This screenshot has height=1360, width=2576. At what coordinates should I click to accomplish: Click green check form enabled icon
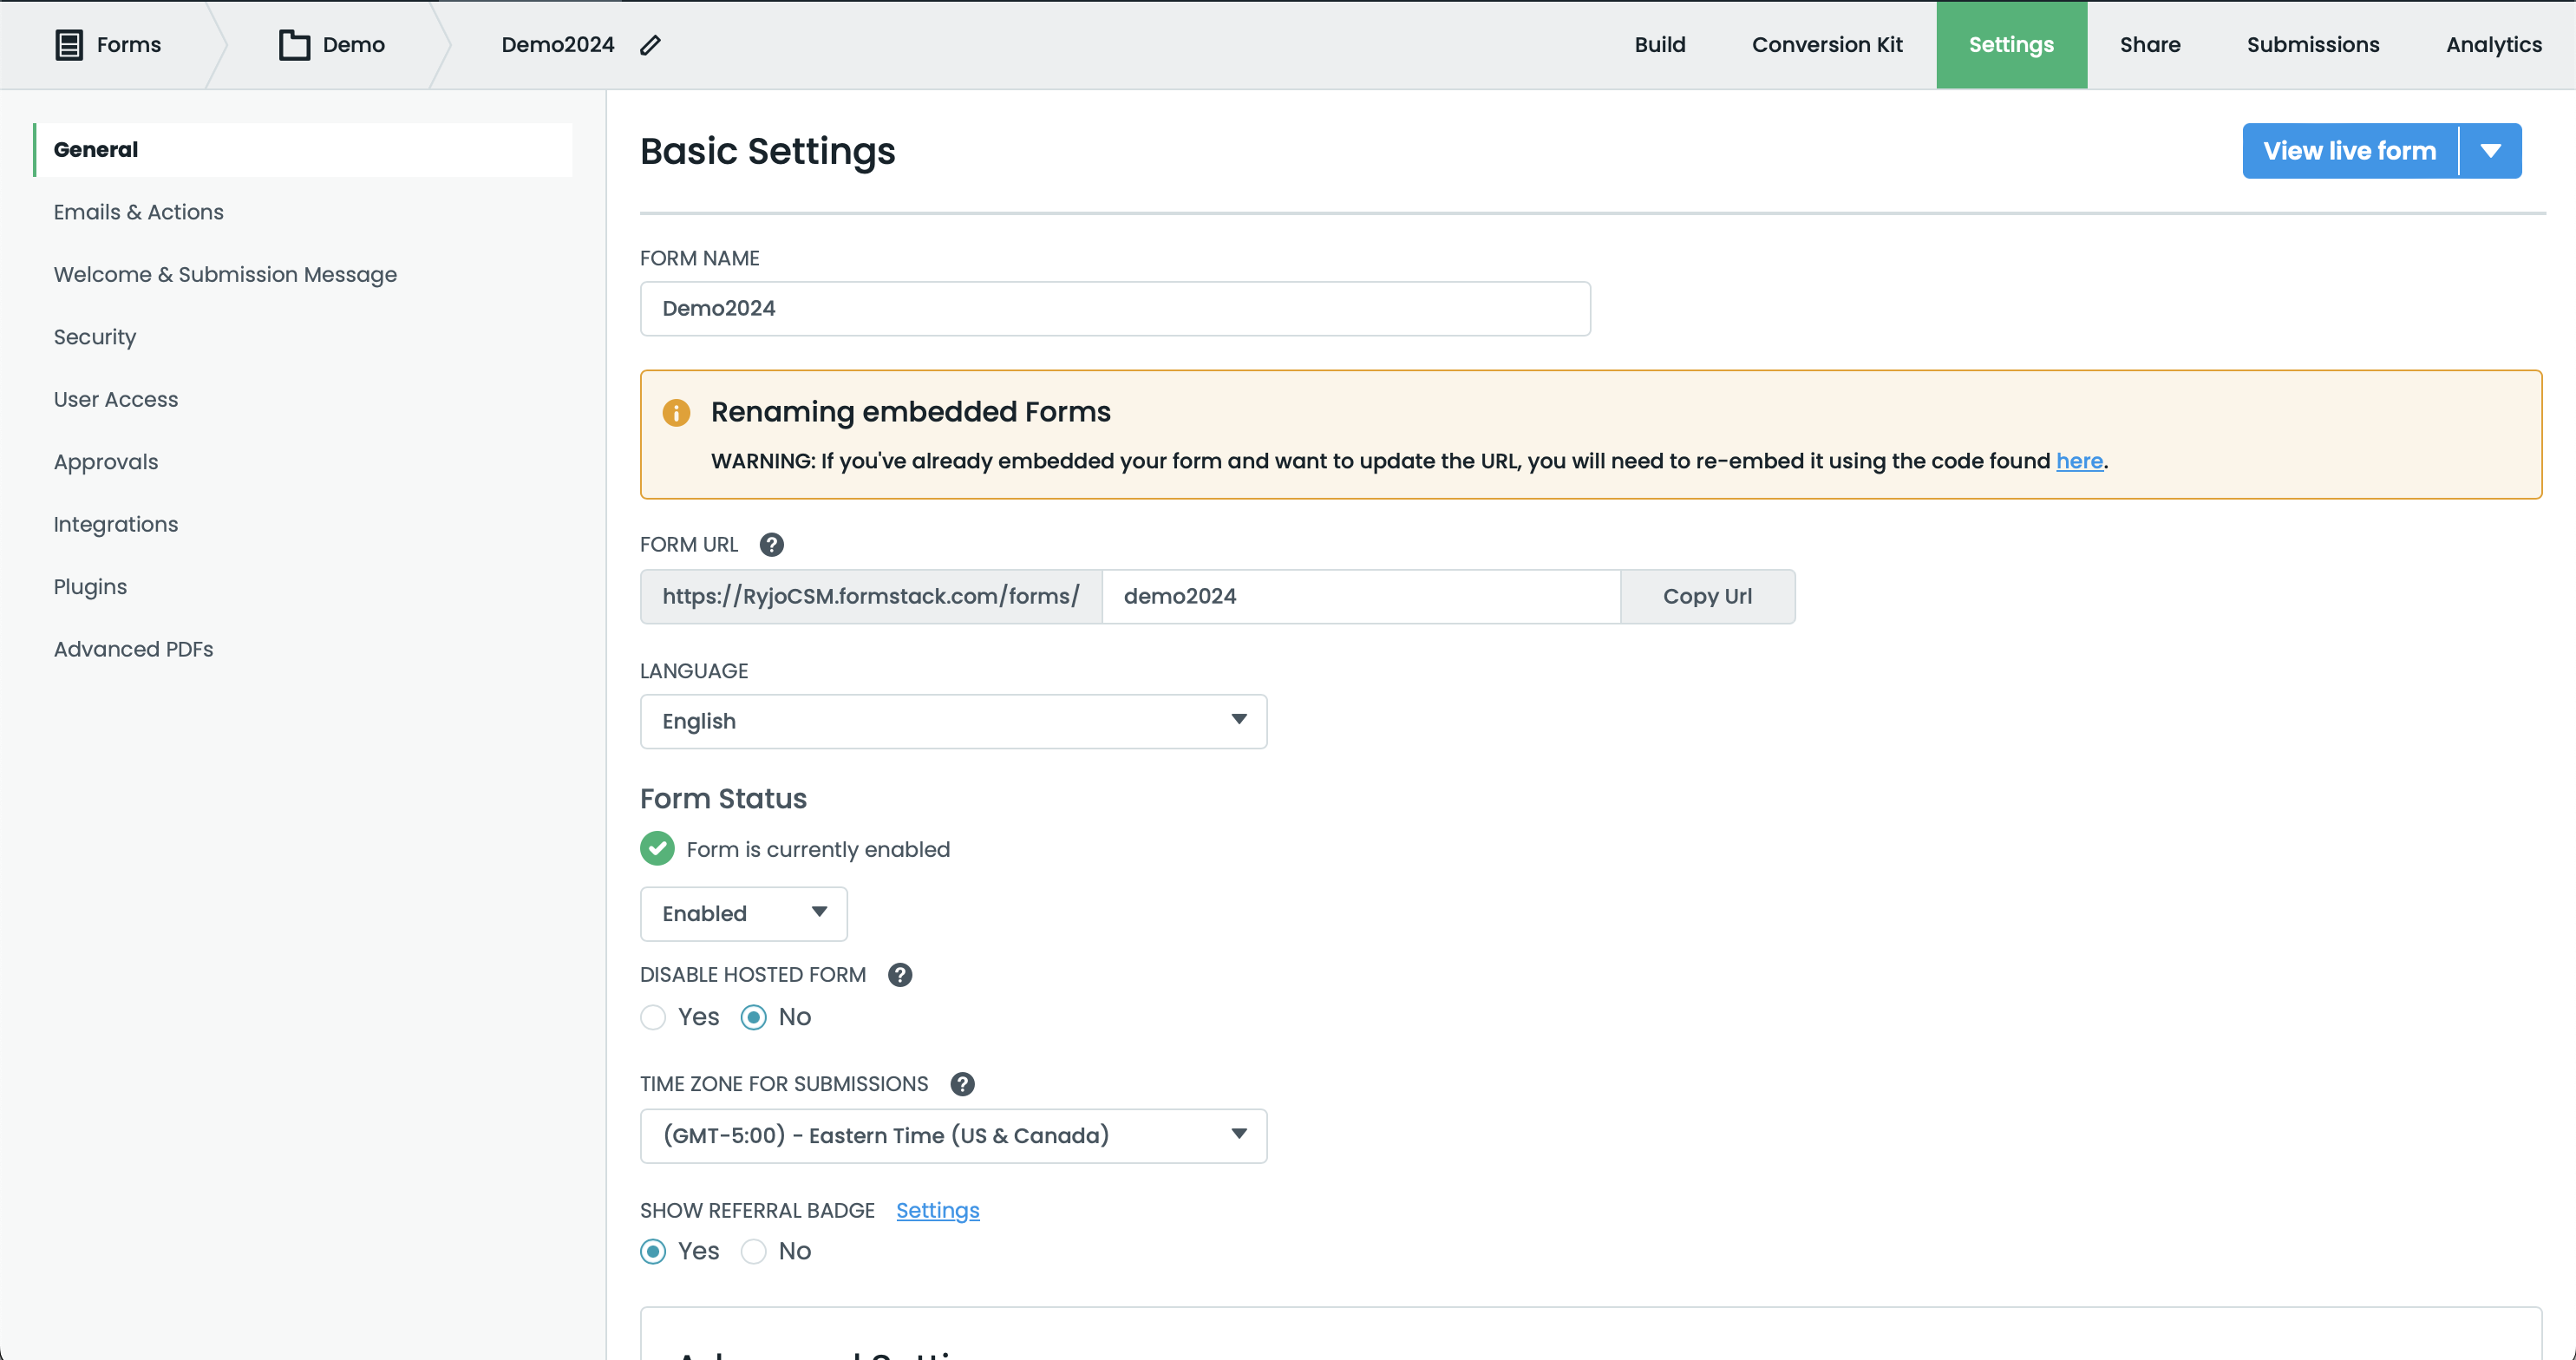click(x=657, y=849)
